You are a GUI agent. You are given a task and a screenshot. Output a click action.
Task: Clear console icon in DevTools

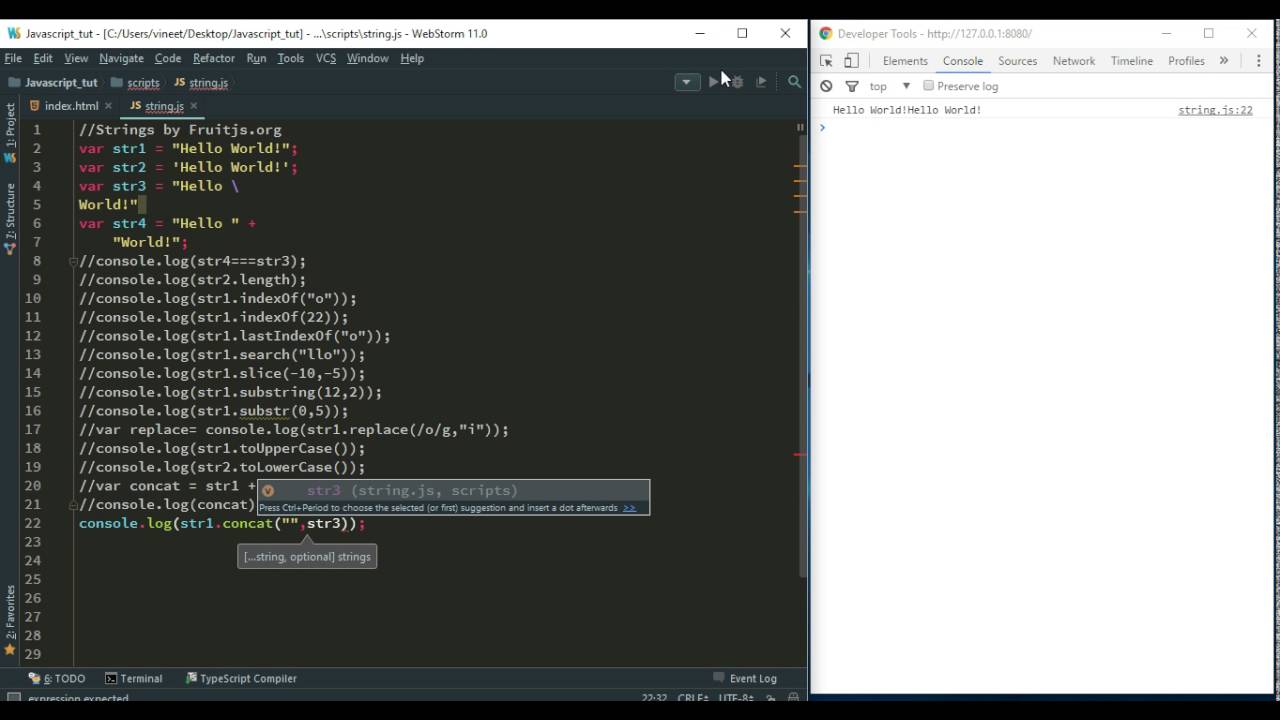(826, 86)
